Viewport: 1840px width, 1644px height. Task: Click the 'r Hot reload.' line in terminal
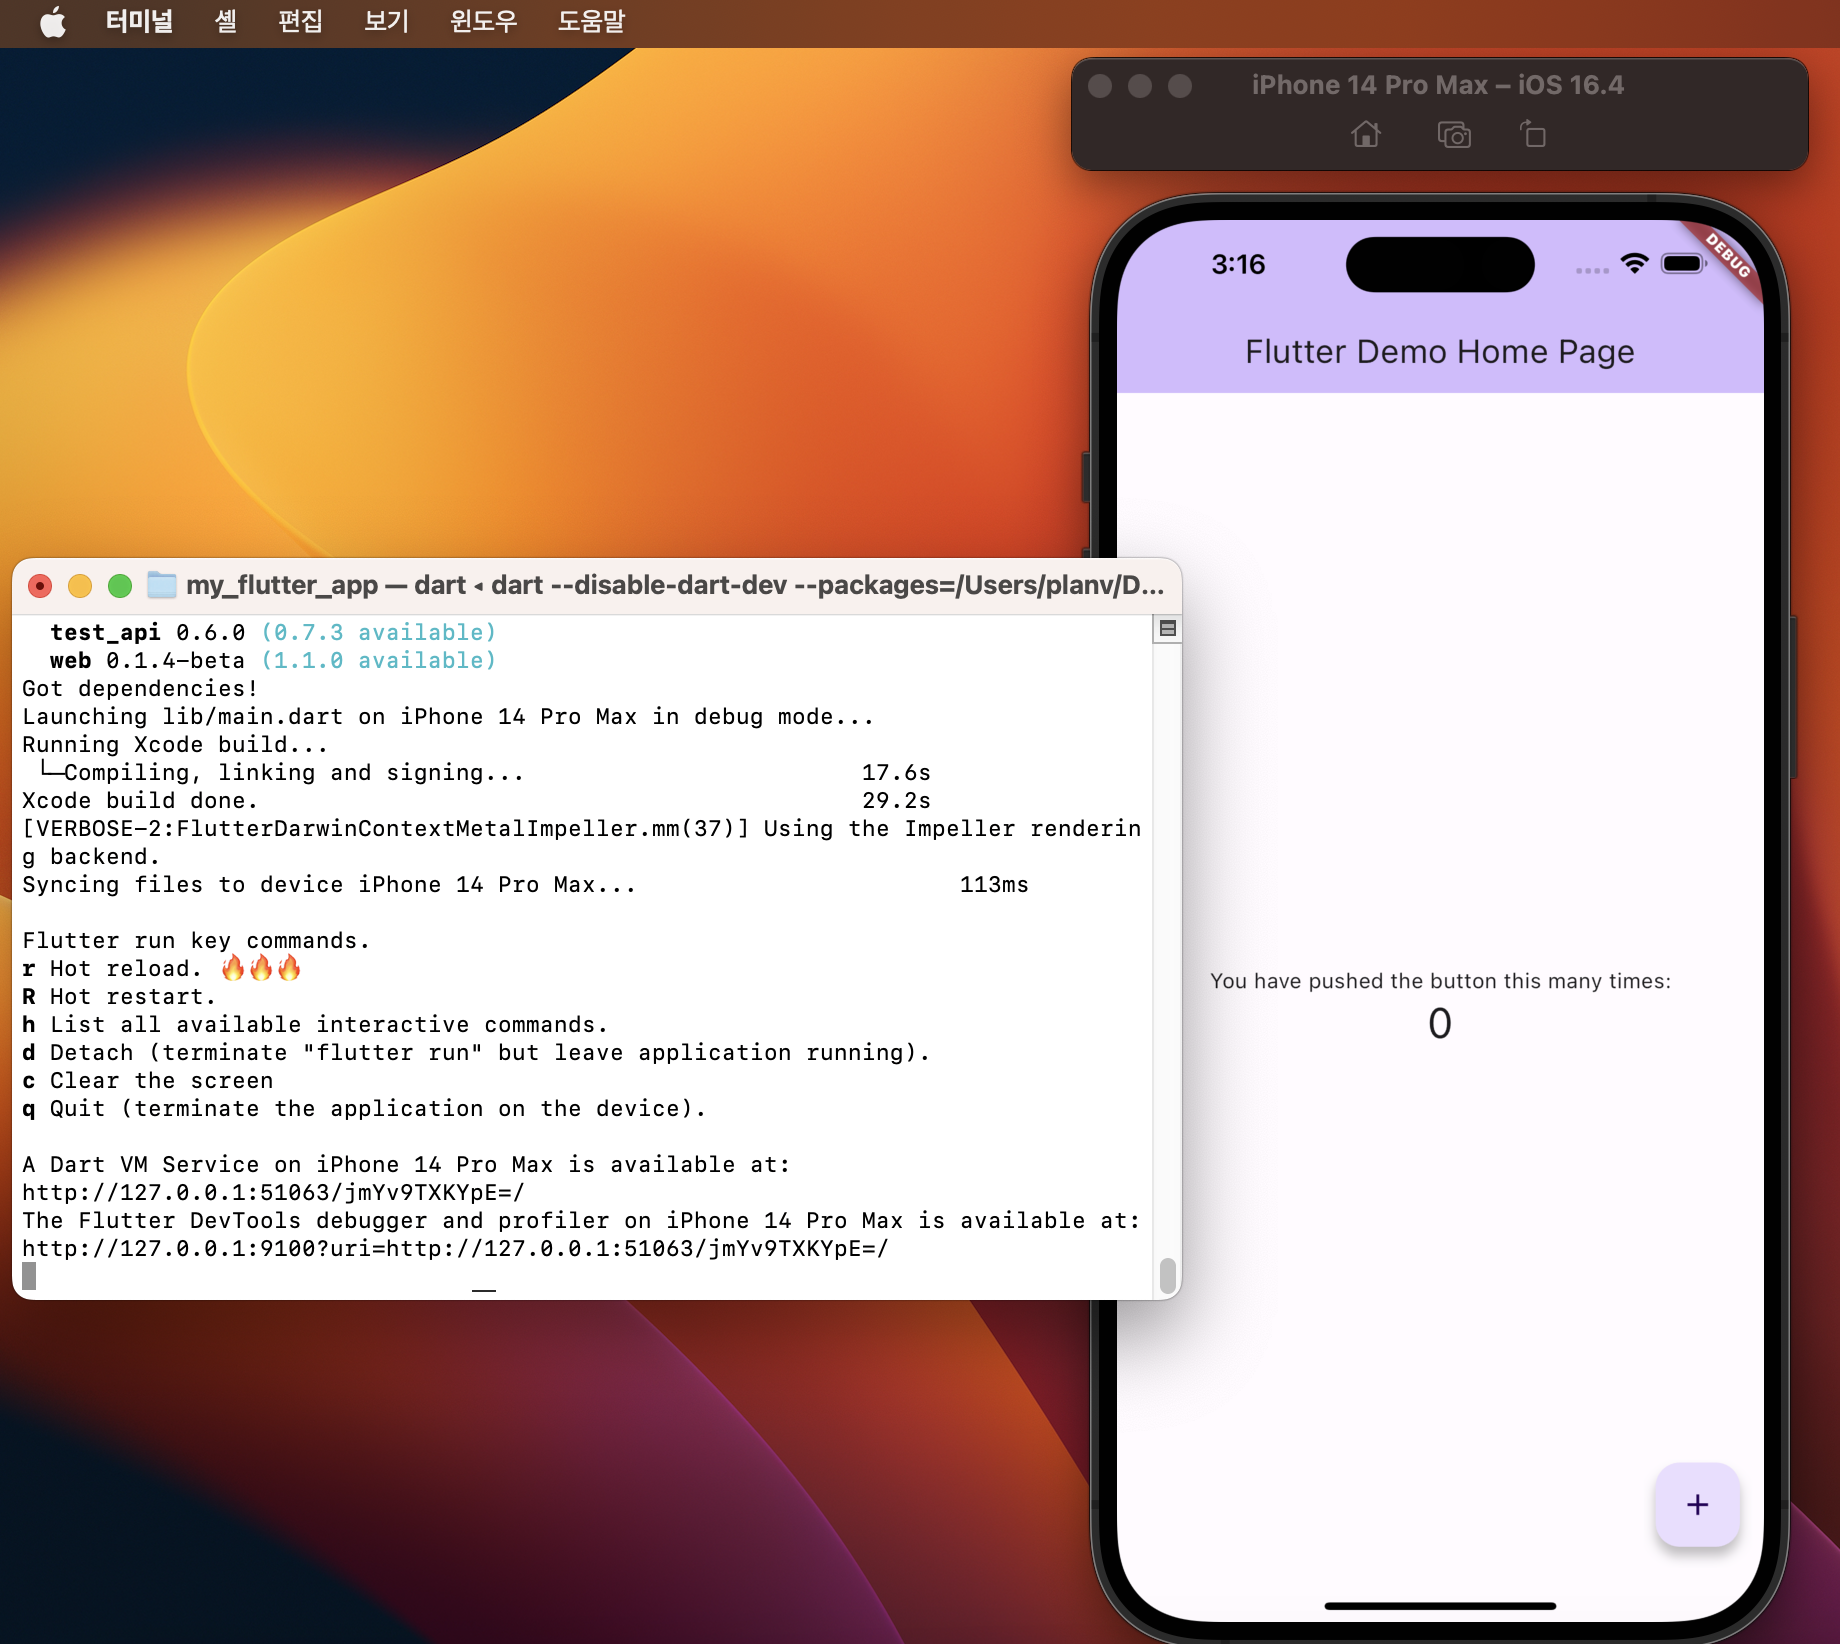162,968
